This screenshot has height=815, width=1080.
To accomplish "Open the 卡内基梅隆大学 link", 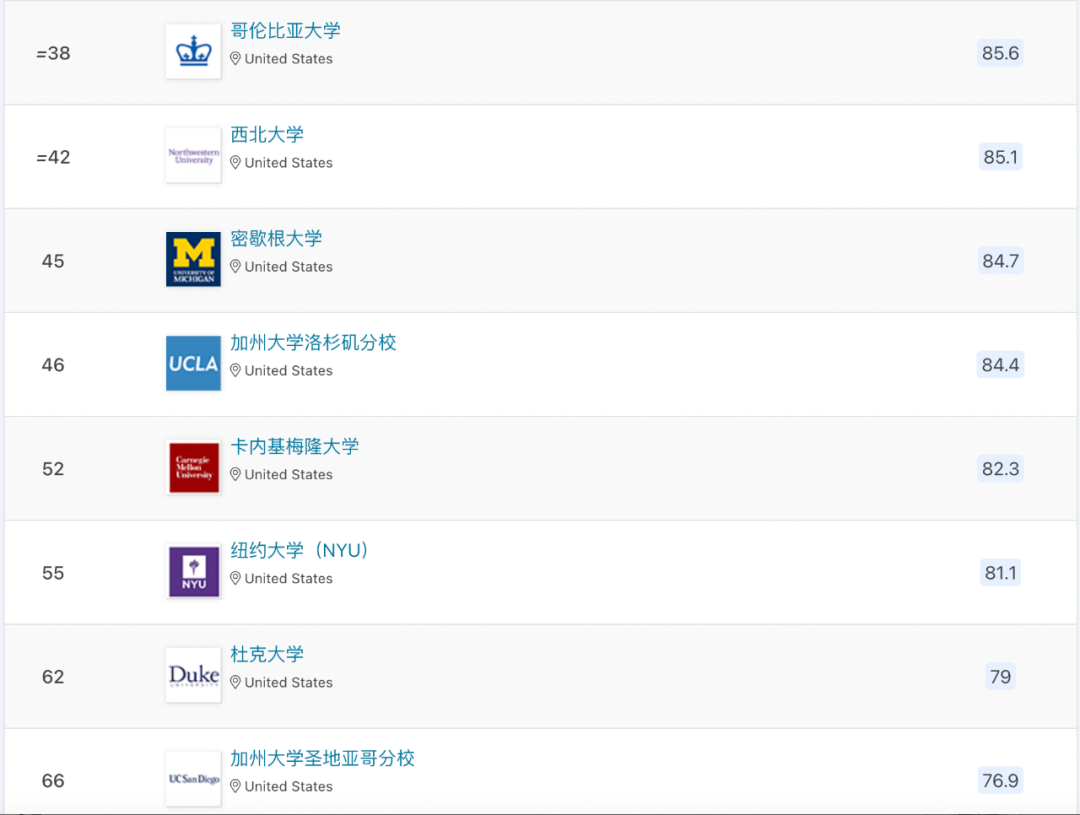I will (295, 447).
